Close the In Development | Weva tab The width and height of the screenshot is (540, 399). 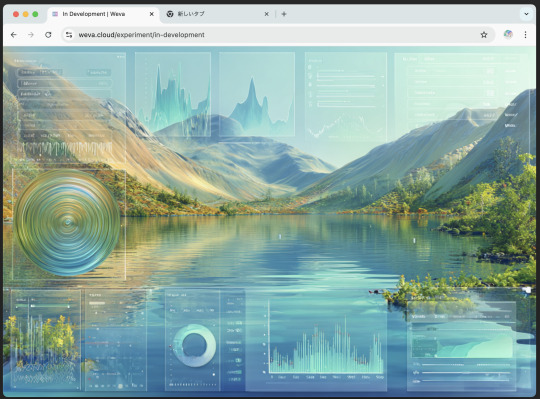[x=152, y=14]
